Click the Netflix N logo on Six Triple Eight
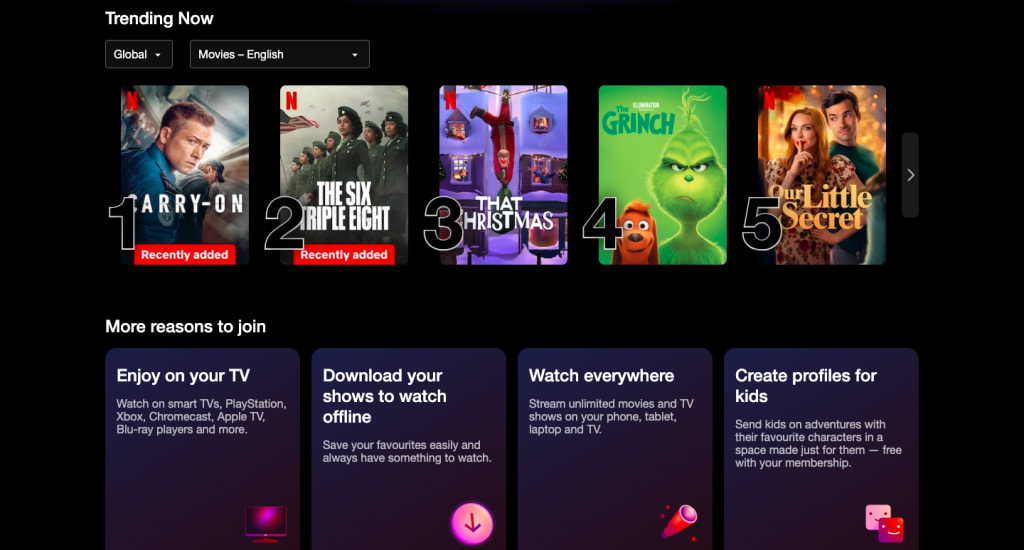 click(292, 101)
